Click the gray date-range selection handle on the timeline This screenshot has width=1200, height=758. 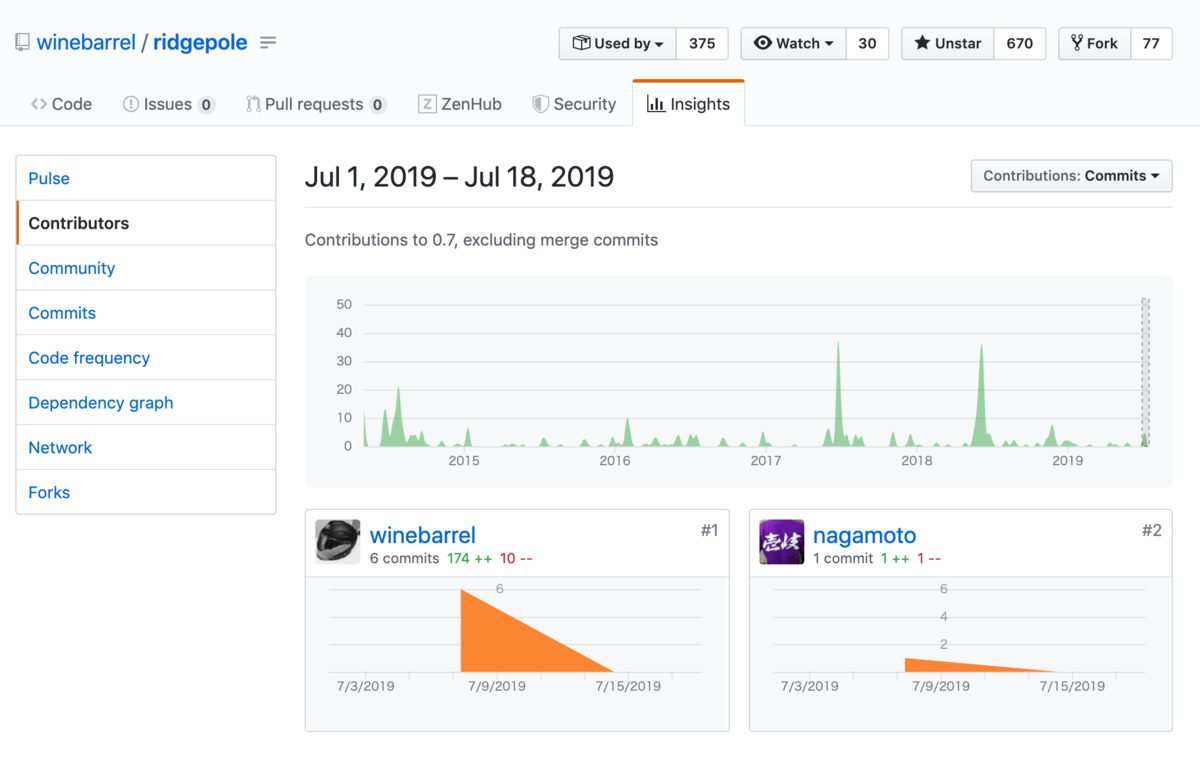[1146, 372]
